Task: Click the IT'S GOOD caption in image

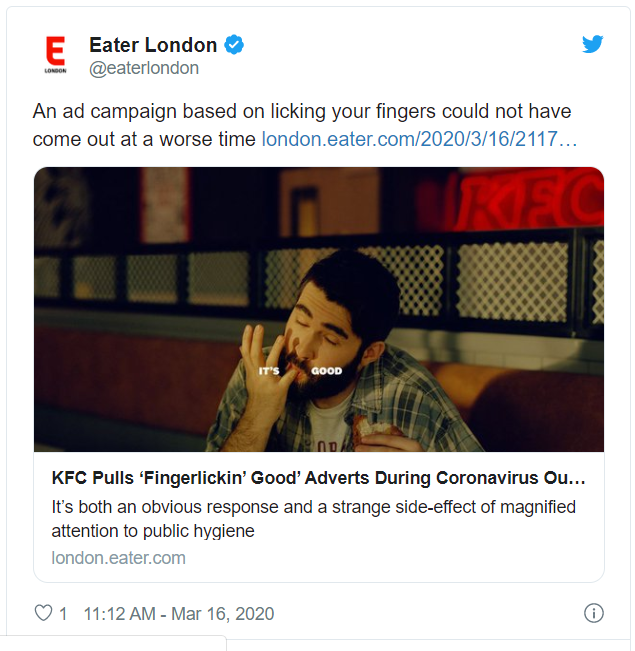Action: (300, 371)
